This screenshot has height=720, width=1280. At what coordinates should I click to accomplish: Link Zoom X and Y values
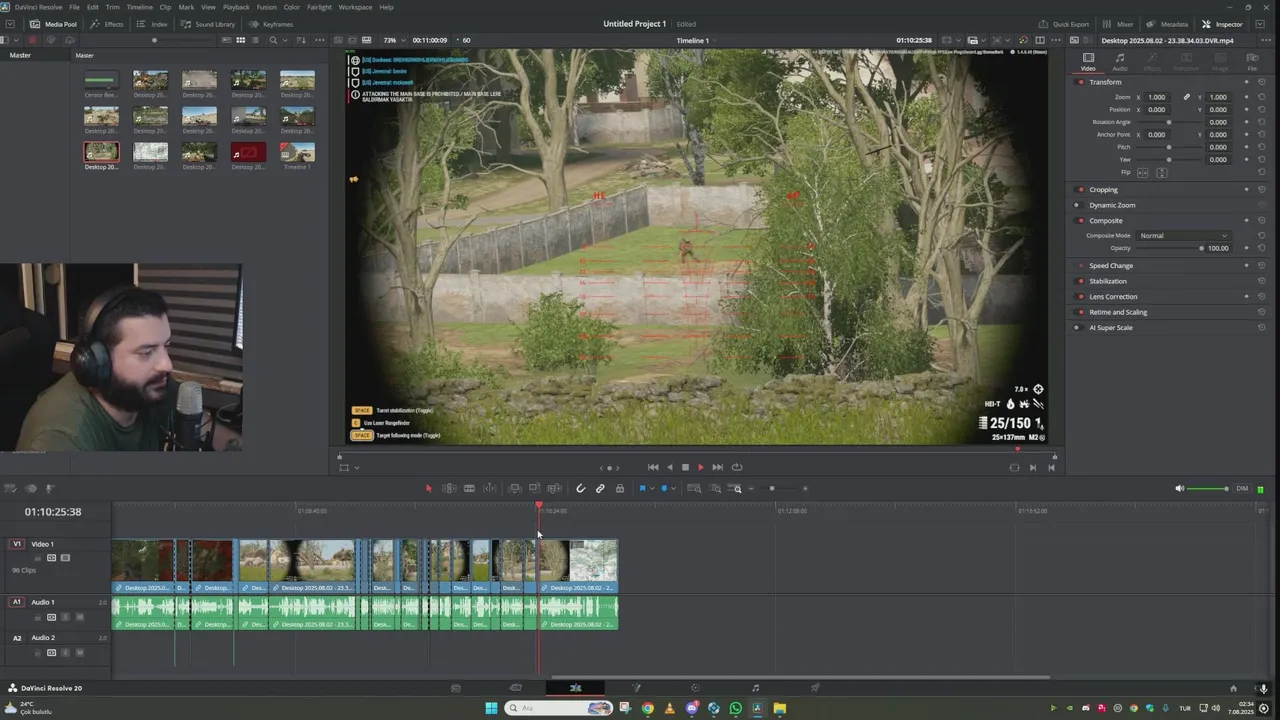click(x=1187, y=97)
